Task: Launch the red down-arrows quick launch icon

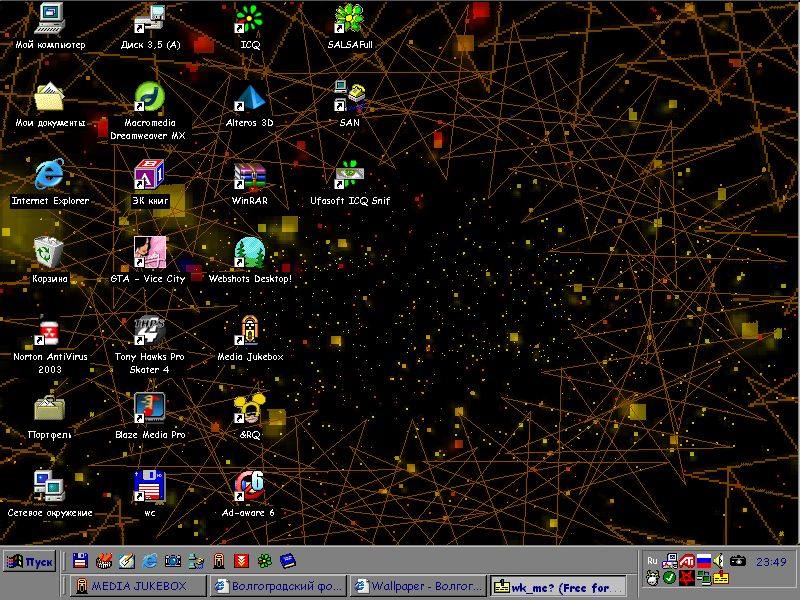Action: pyautogui.click(x=241, y=561)
